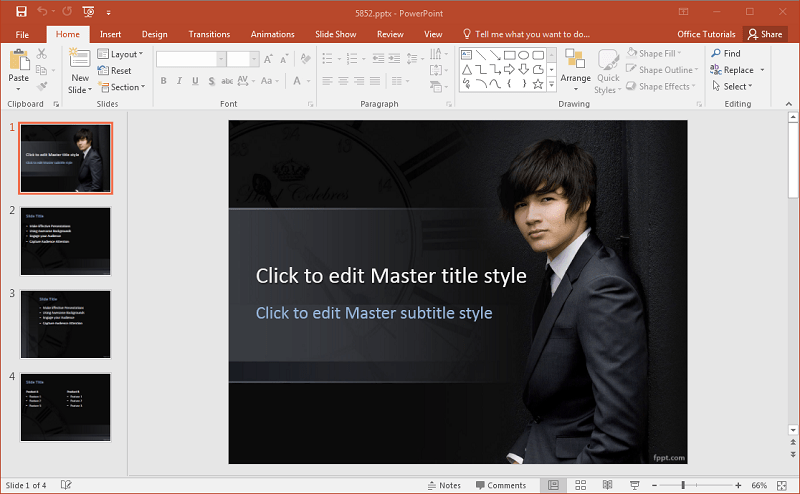The width and height of the screenshot is (800, 494).
Task: Toggle Normal view button in status bar
Action: point(553,485)
